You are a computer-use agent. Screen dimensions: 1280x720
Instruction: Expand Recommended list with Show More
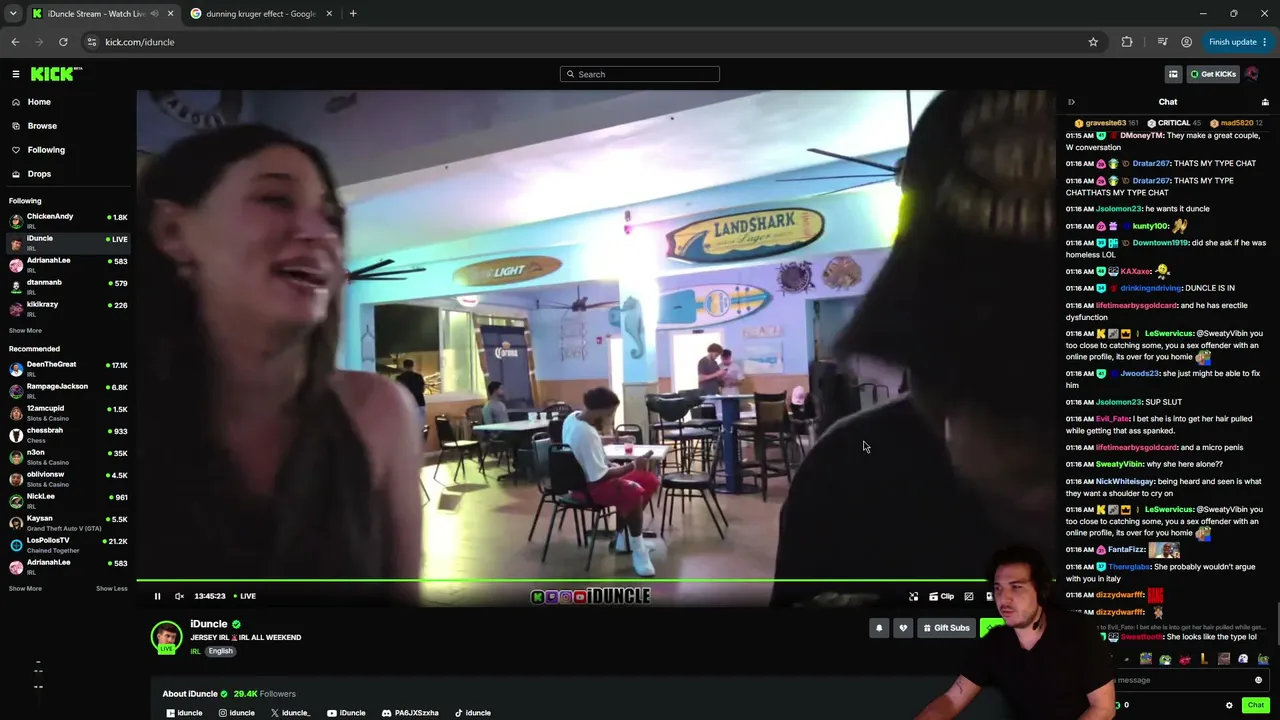click(x=25, y=589)
